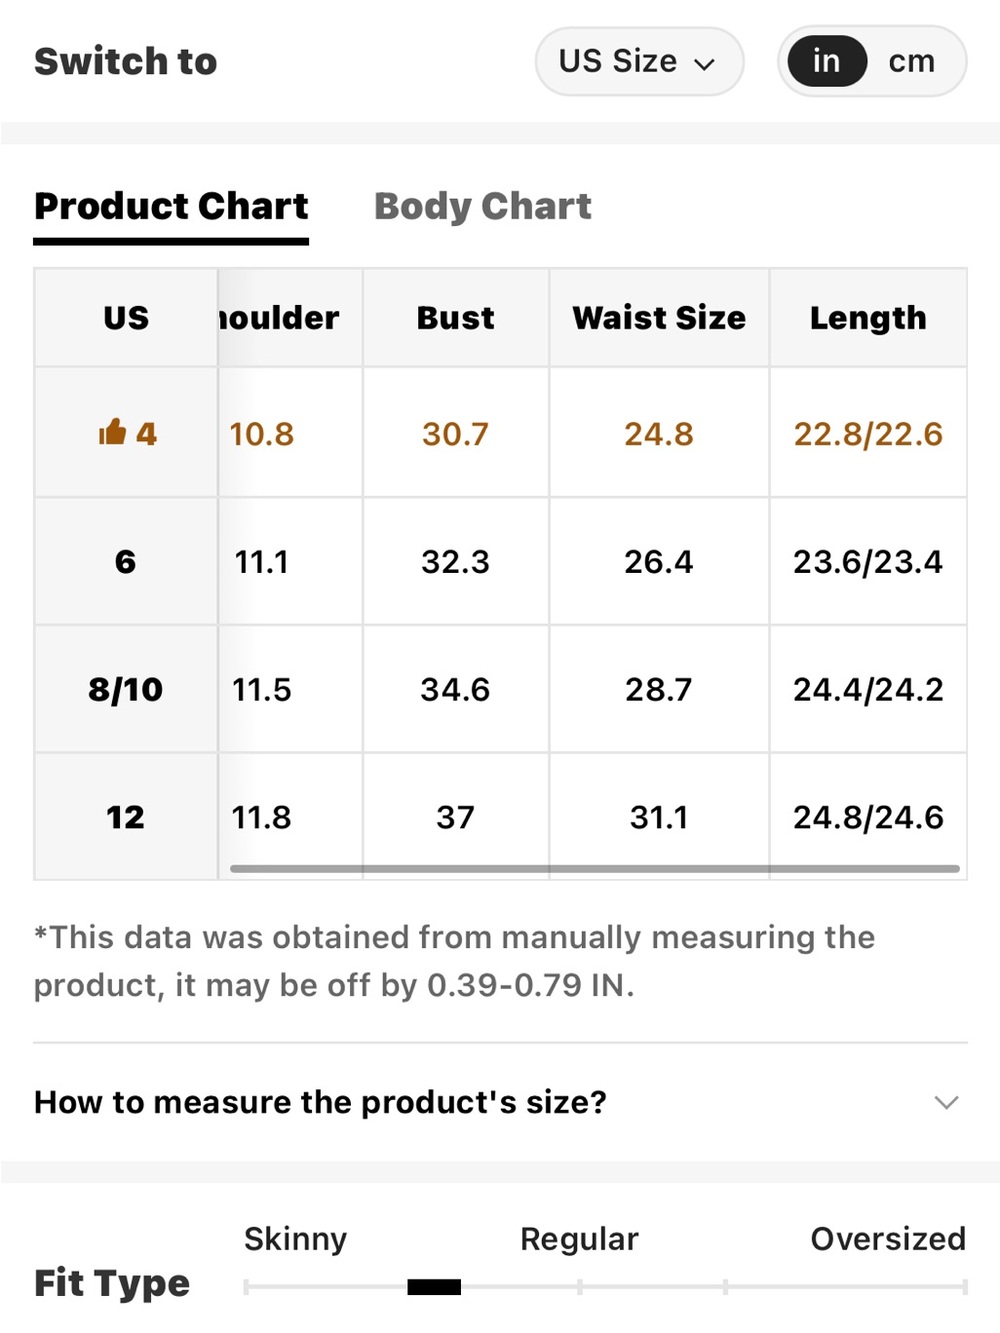Click the Regular fit label
Viewport: 1000px width, 1333px height.
click(579, 1239)
